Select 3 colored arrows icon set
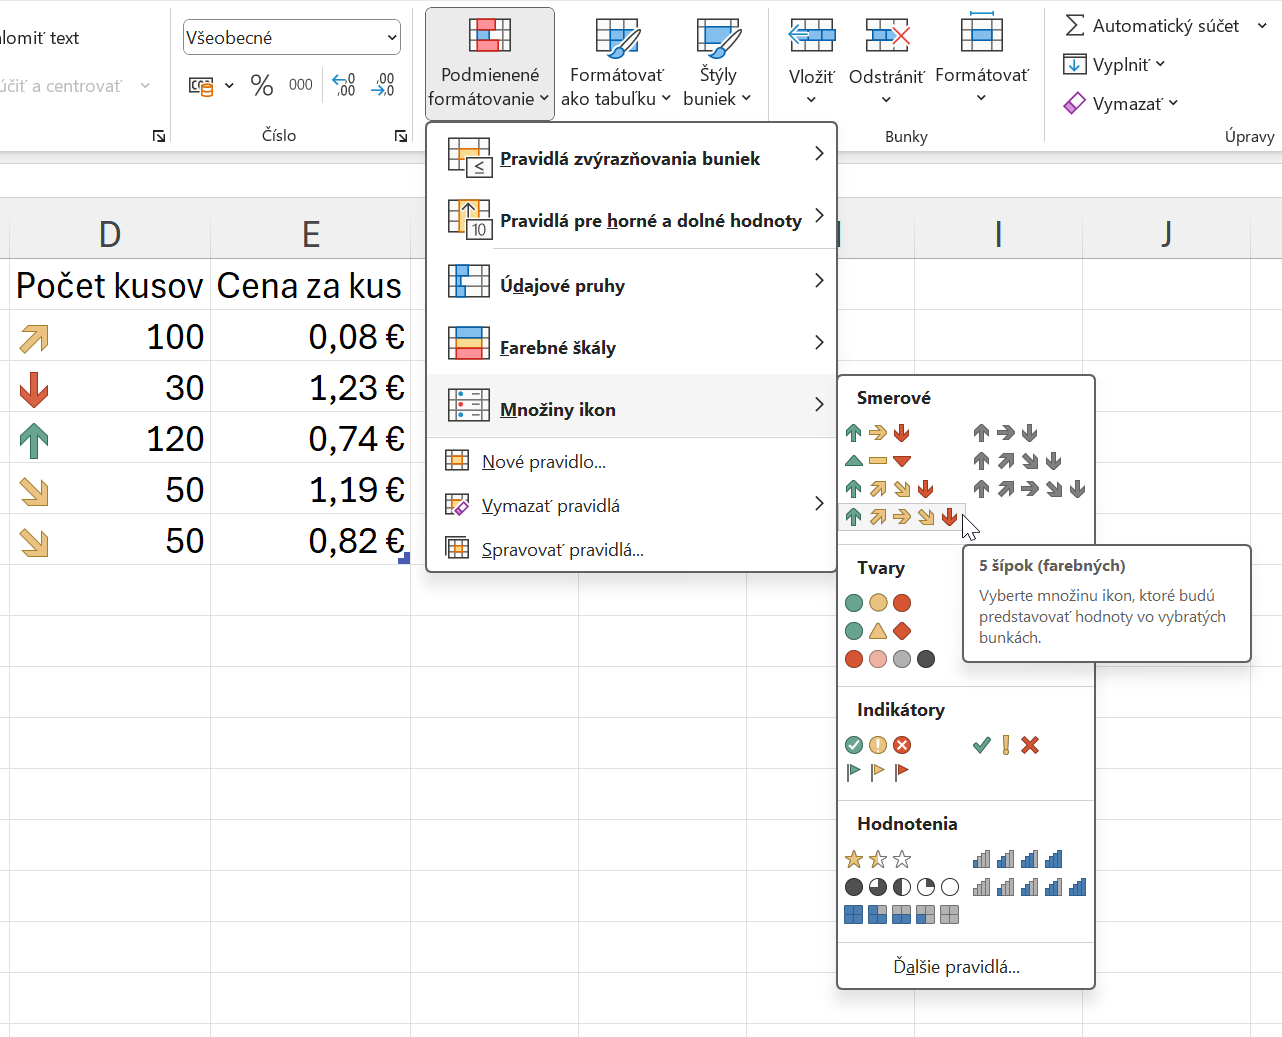This screenshot has height=1037, width=1282. click(x=877, y=433)
